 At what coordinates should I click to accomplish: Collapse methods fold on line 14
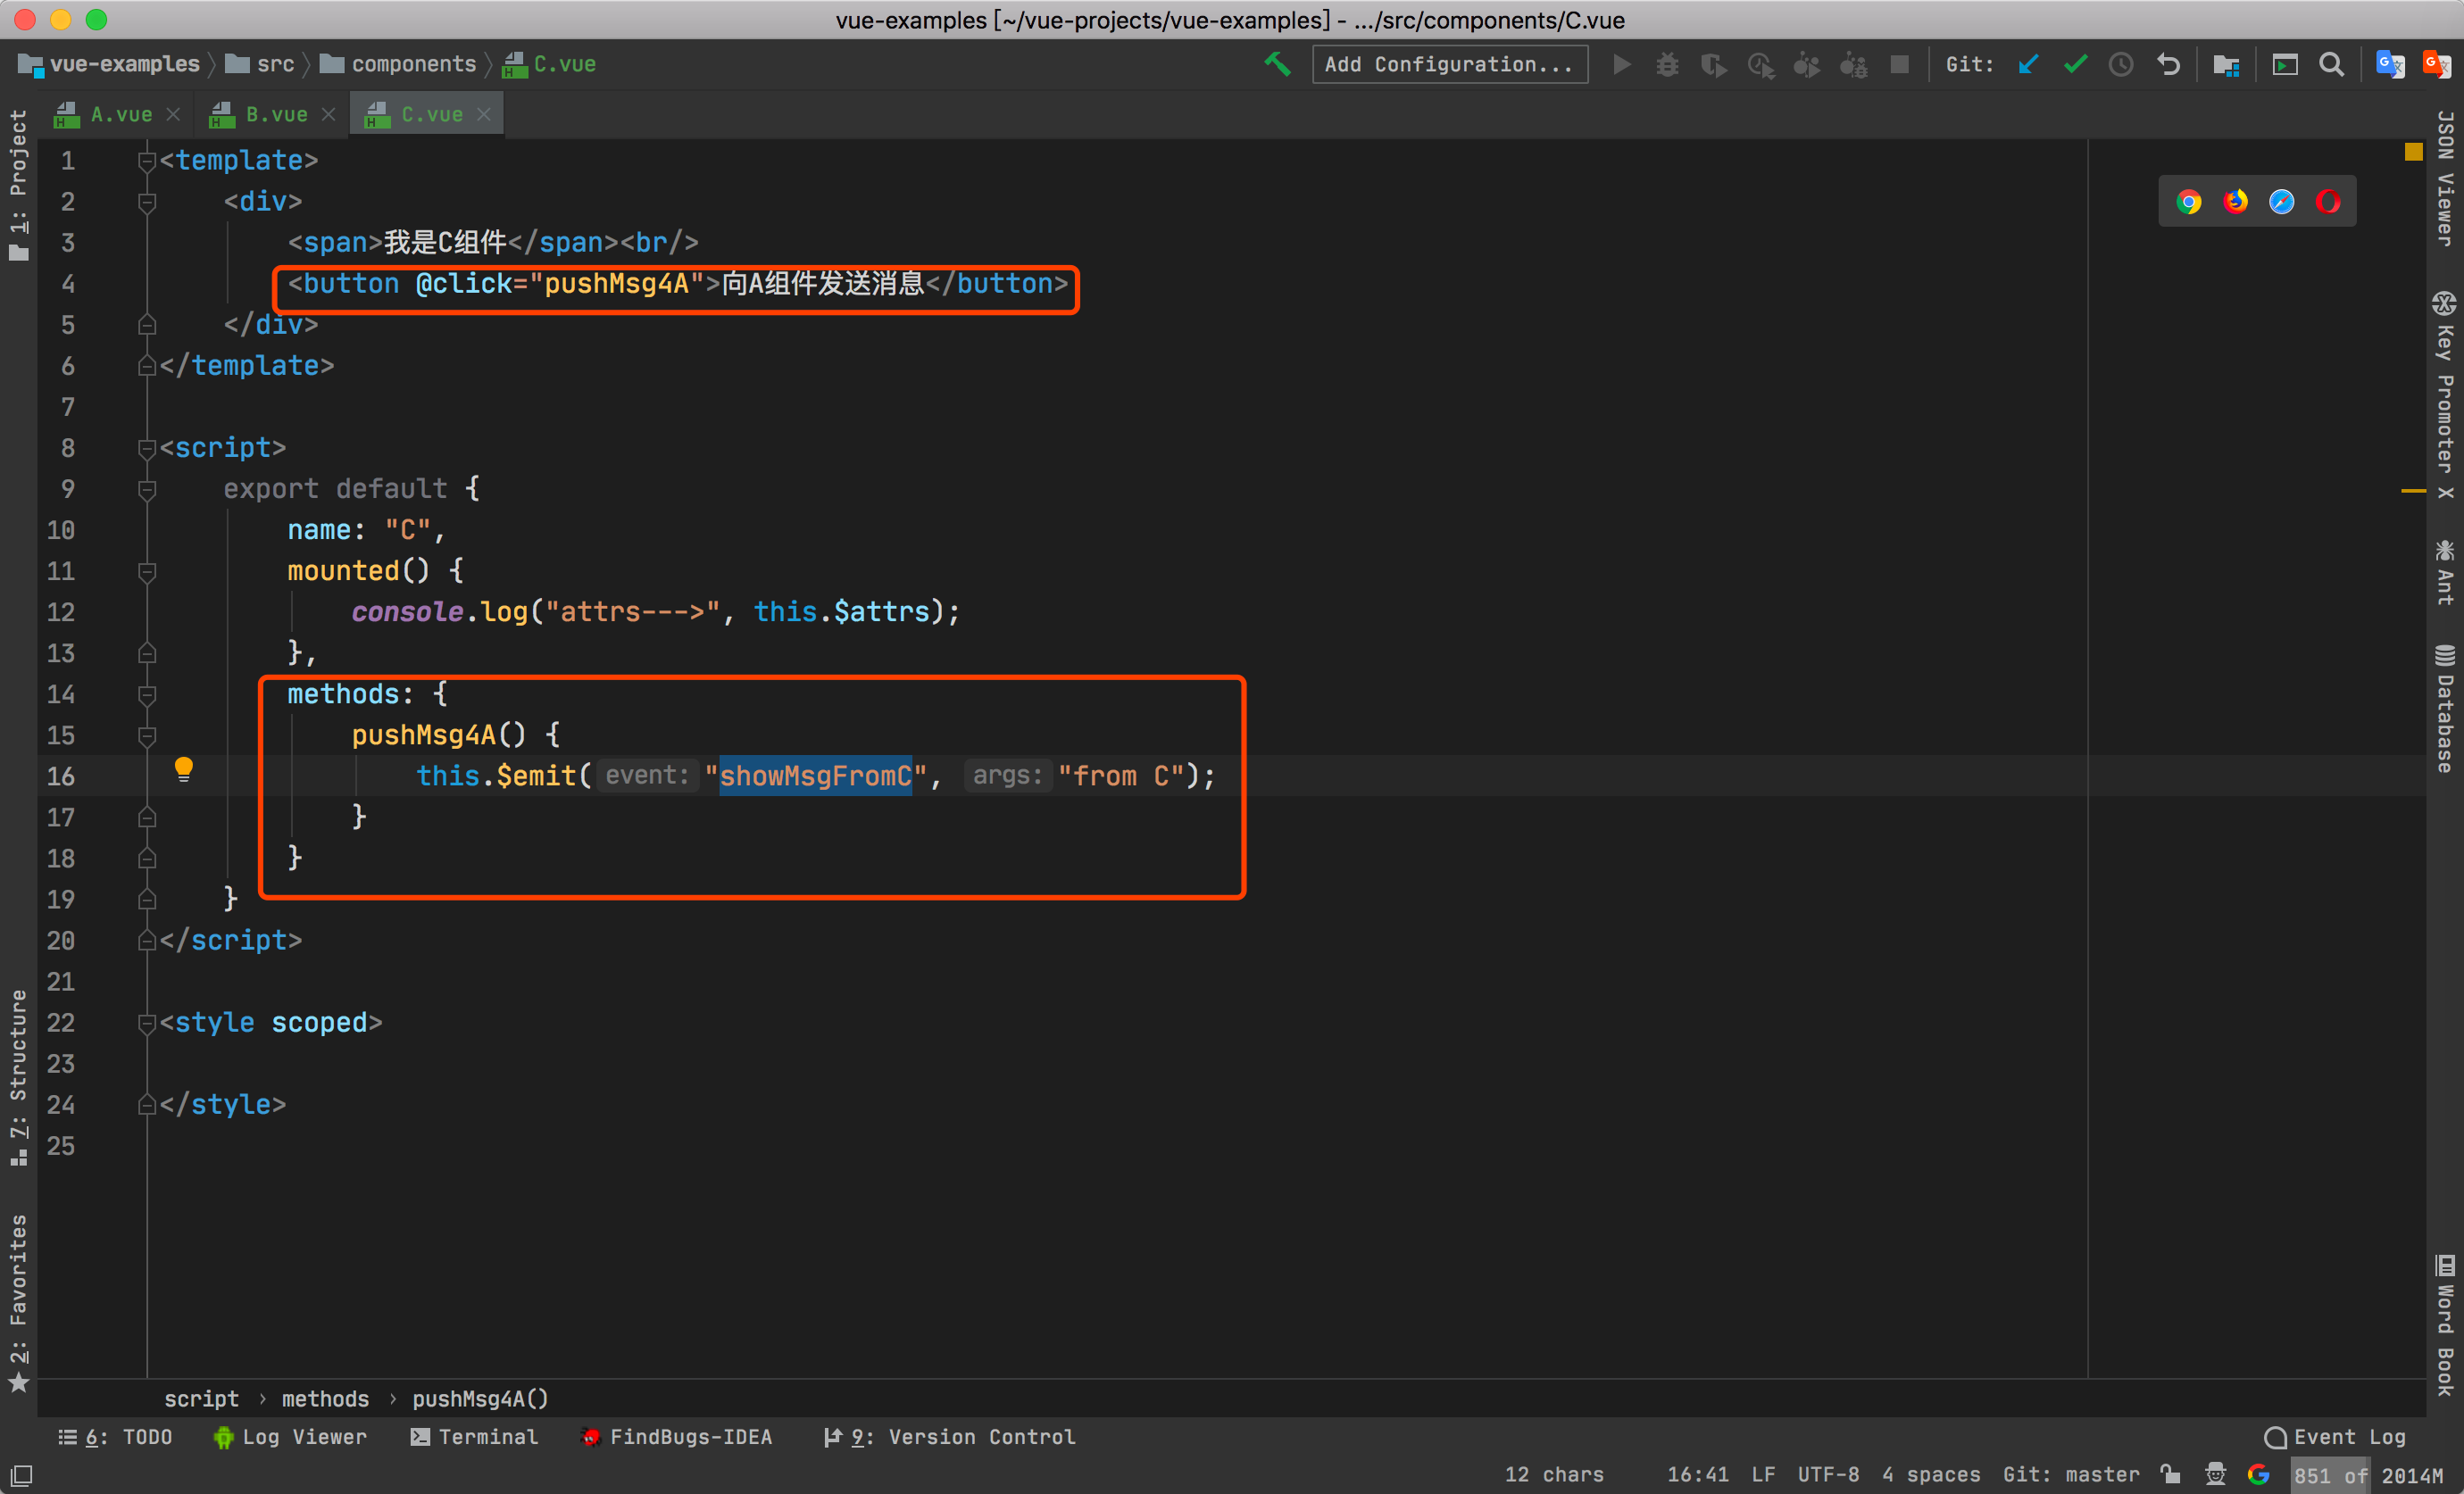147,694
